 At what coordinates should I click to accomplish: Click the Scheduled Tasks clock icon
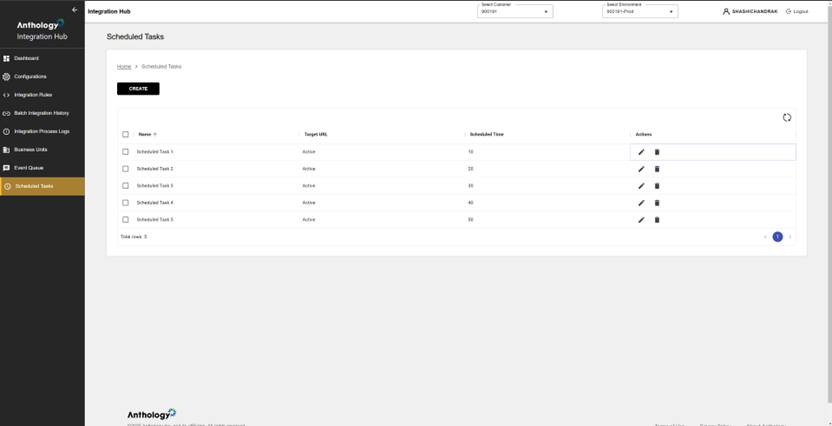7,186
